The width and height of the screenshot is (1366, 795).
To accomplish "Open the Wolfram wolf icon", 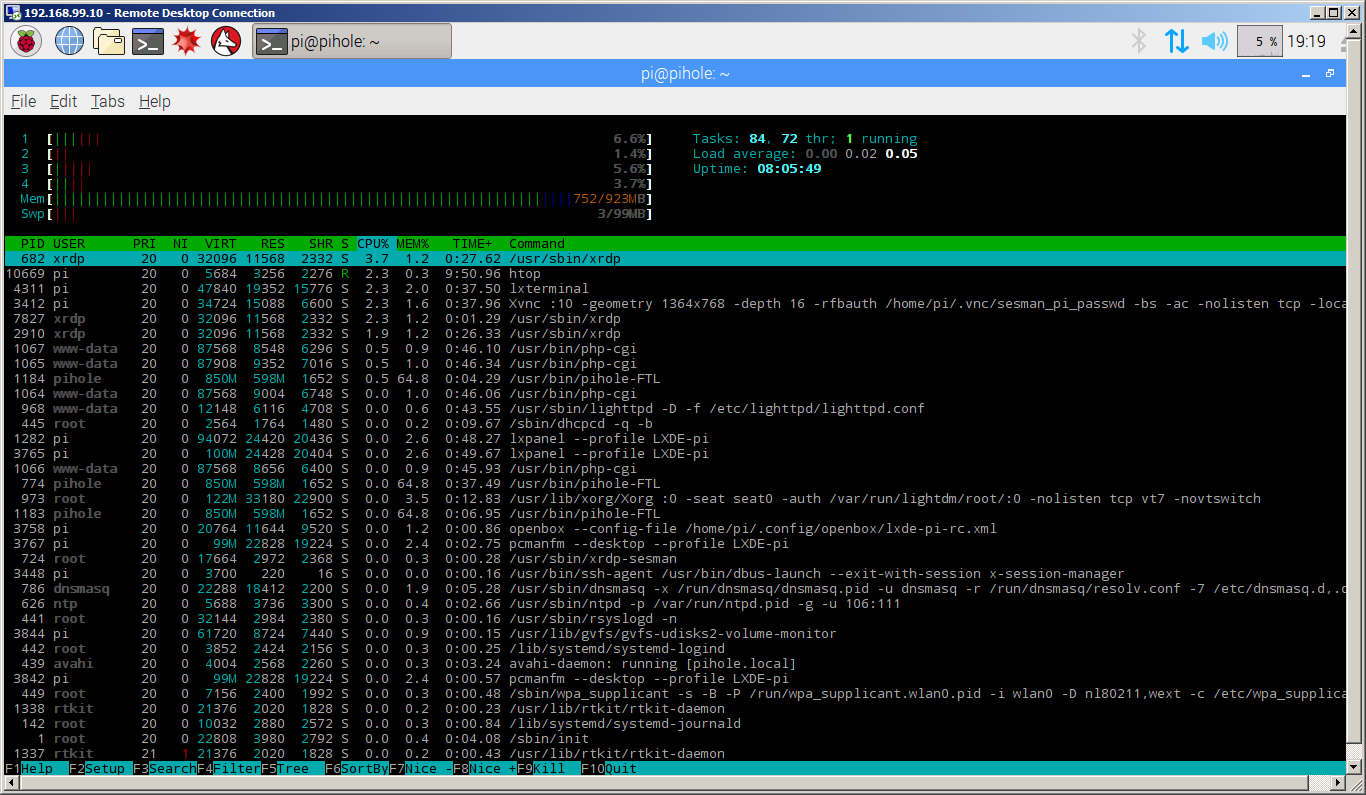I will pos(226,41).
